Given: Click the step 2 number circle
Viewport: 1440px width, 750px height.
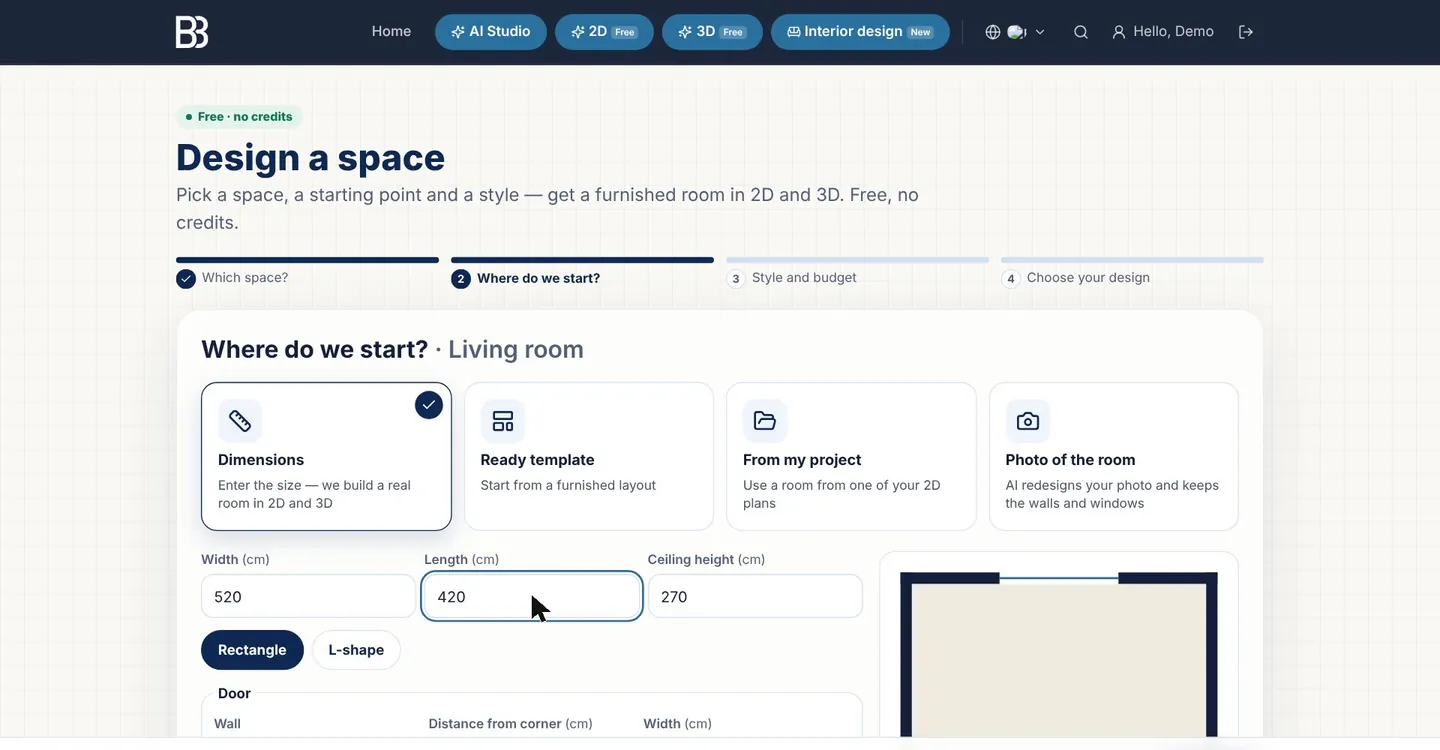Looking at the screenshot, I should point(461,279).
